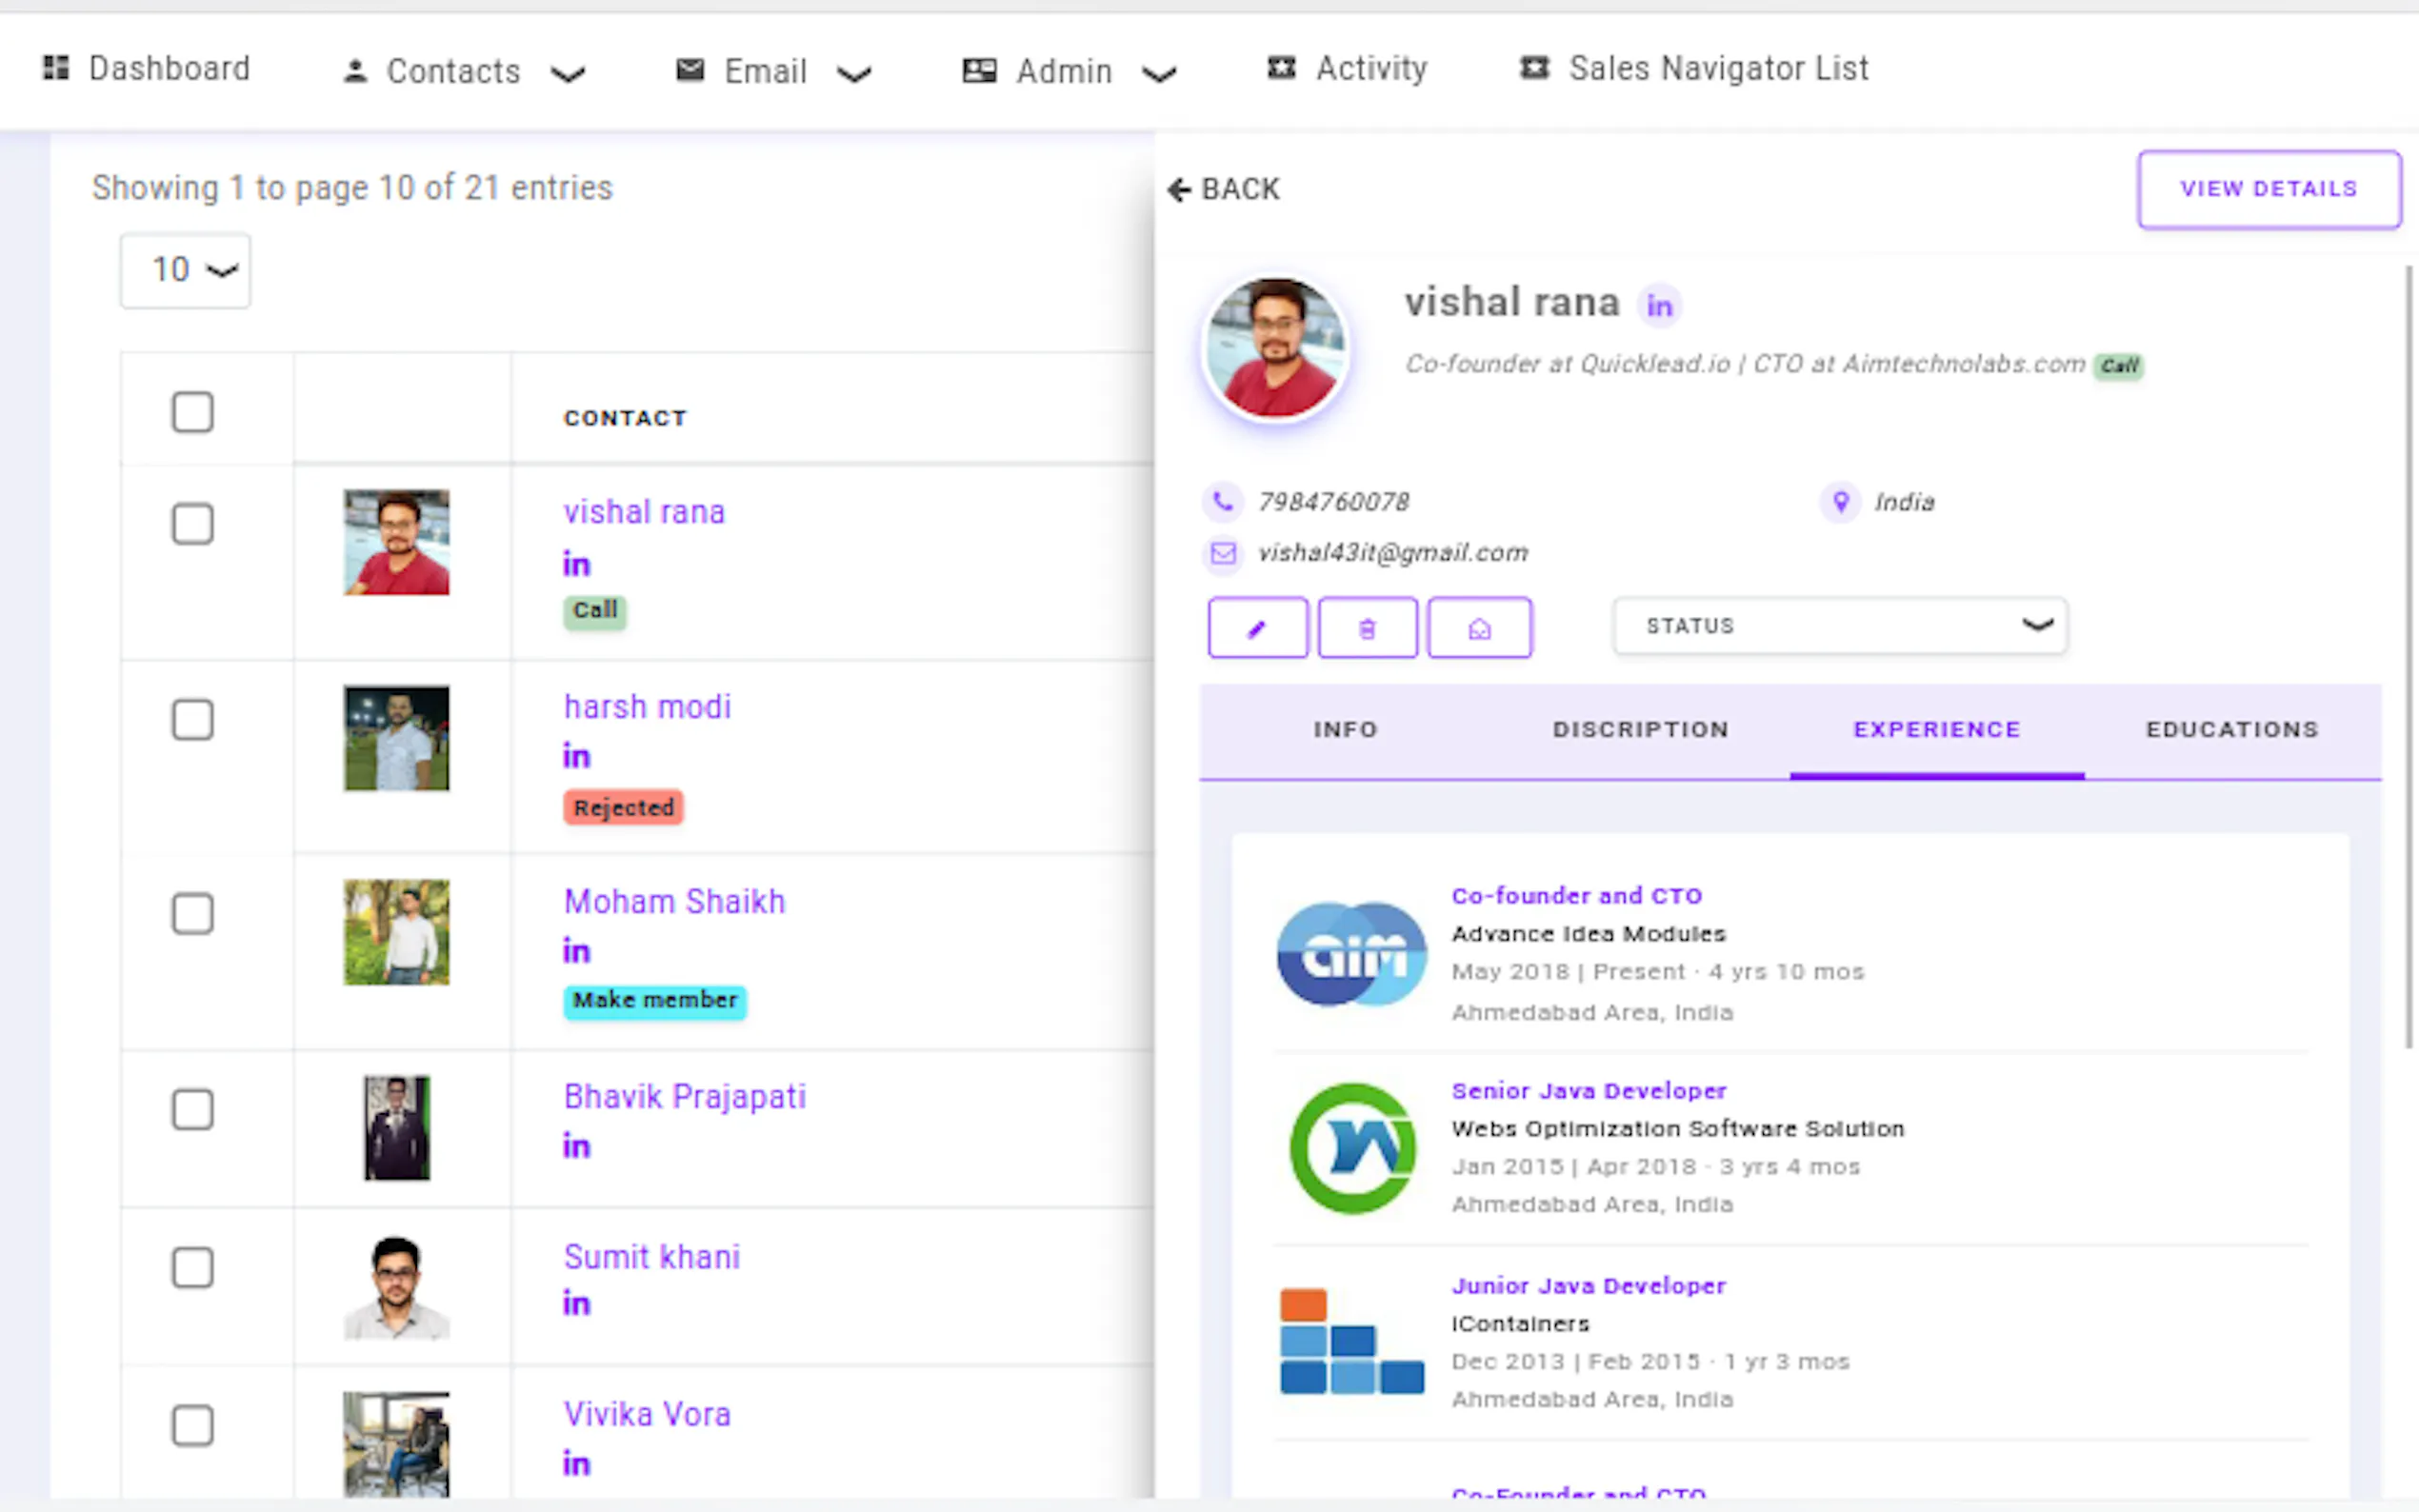Go BACK from the contact panel
This screenshot has width=2419, height=1512.
coord(1224,190)
